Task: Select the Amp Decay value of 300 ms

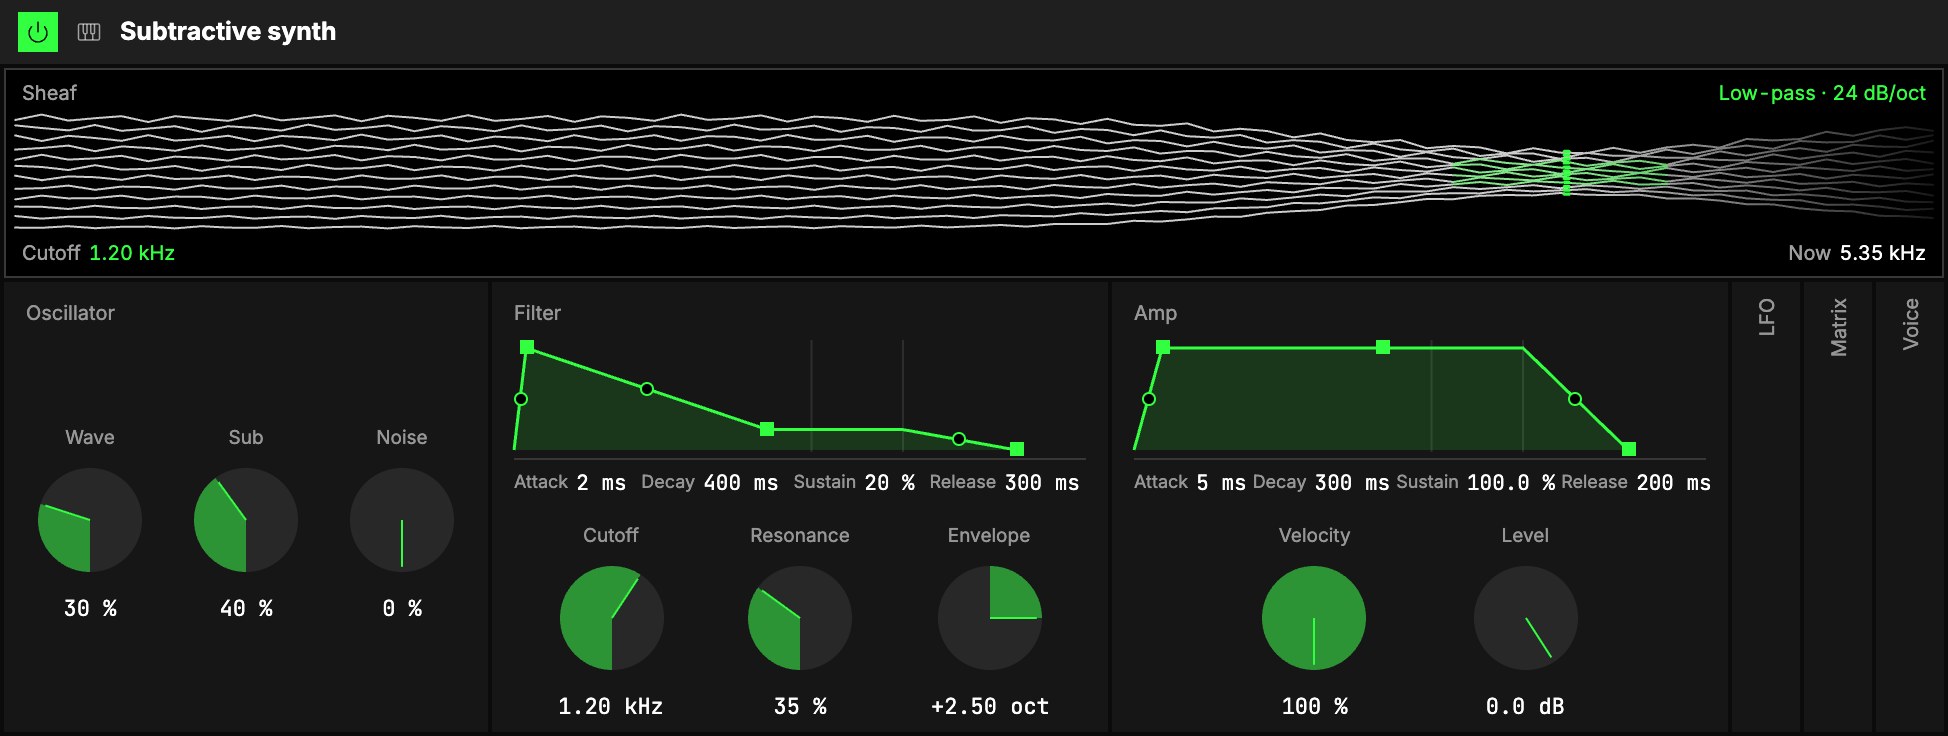Action: 1351,483
